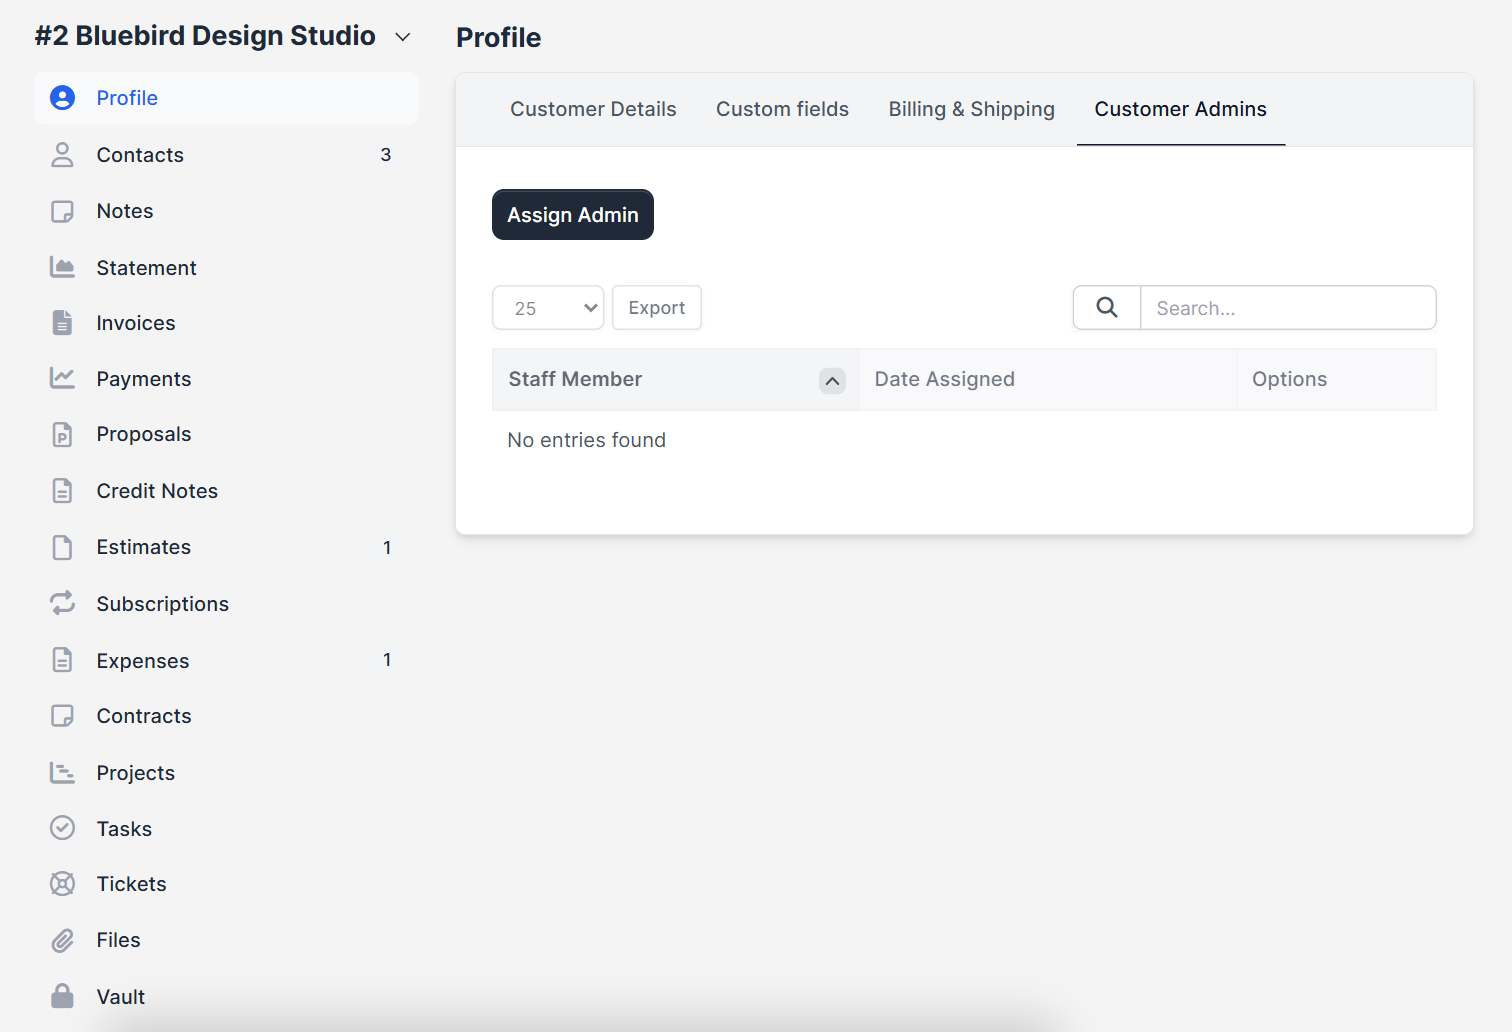Viewport: 1512px width, 1032px height.
Task: Open Tasks section
Action: pos(226,829)
